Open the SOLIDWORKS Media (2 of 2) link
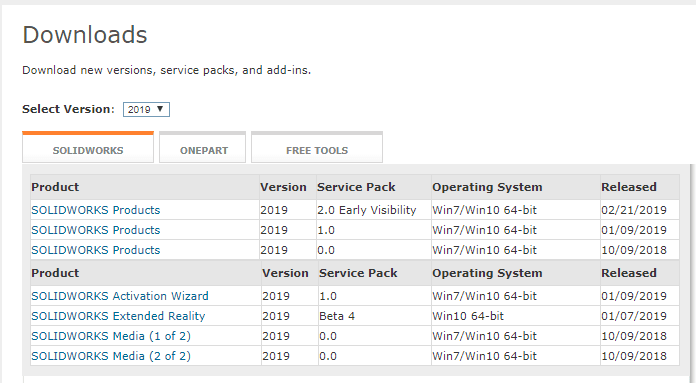 click(x=111, y=356)
